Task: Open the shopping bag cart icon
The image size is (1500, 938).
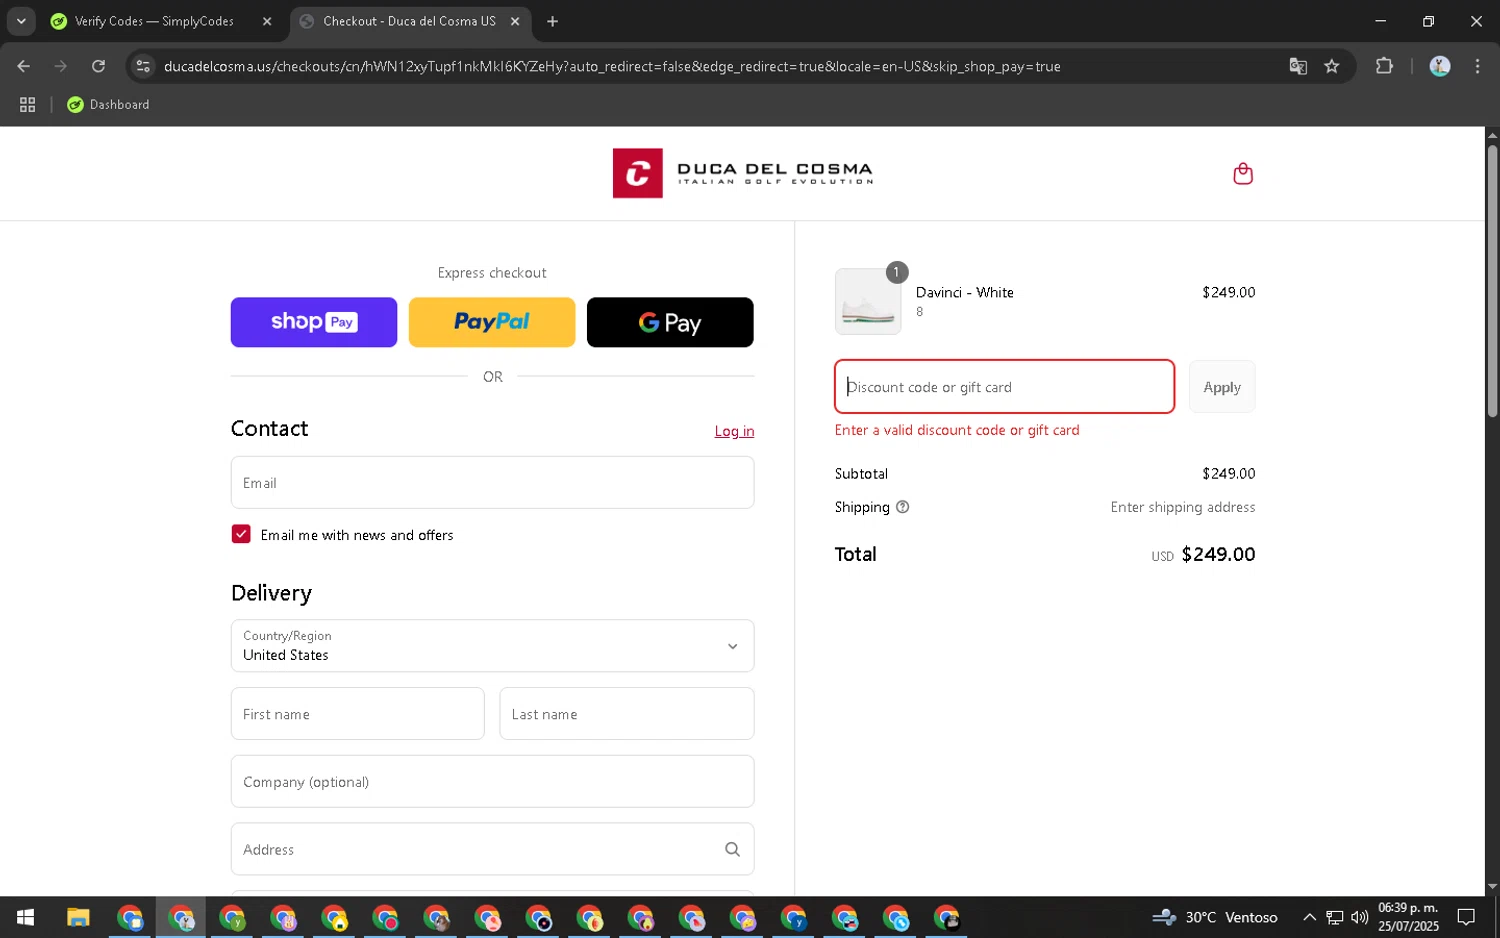Action: click(x=1242, y=174)
